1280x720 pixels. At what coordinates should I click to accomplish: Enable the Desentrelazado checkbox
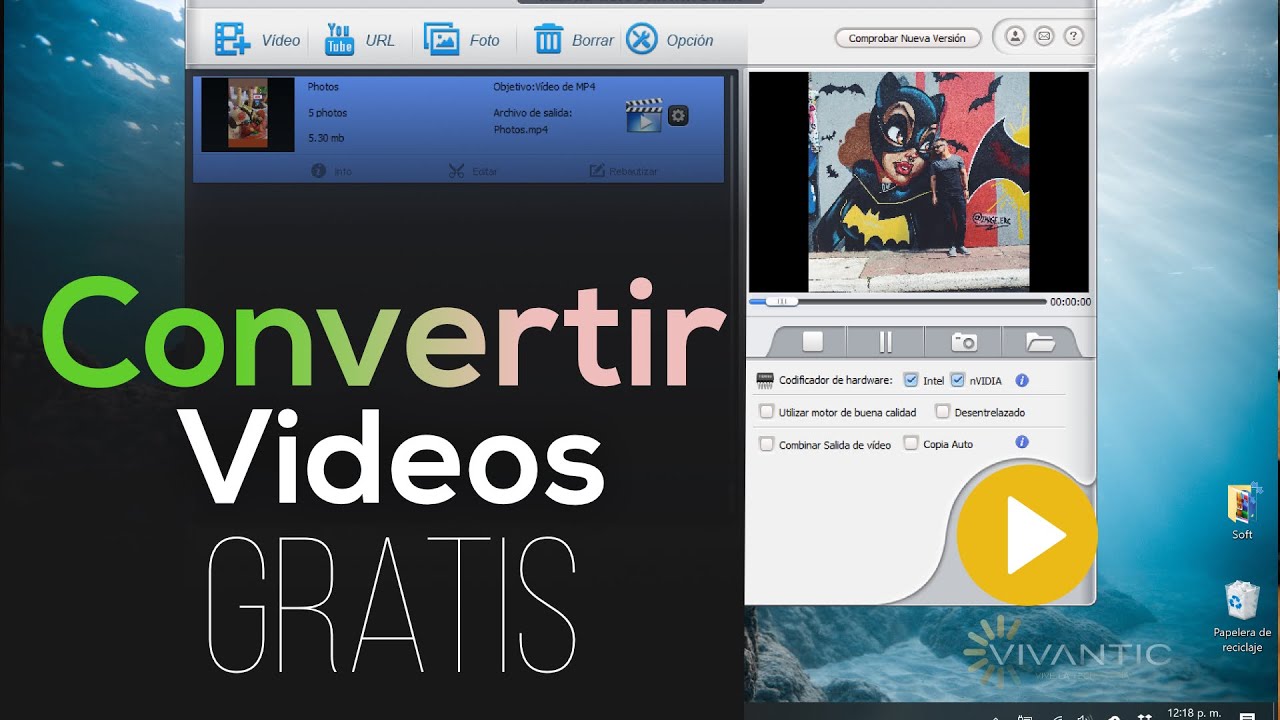coord(942,412)
